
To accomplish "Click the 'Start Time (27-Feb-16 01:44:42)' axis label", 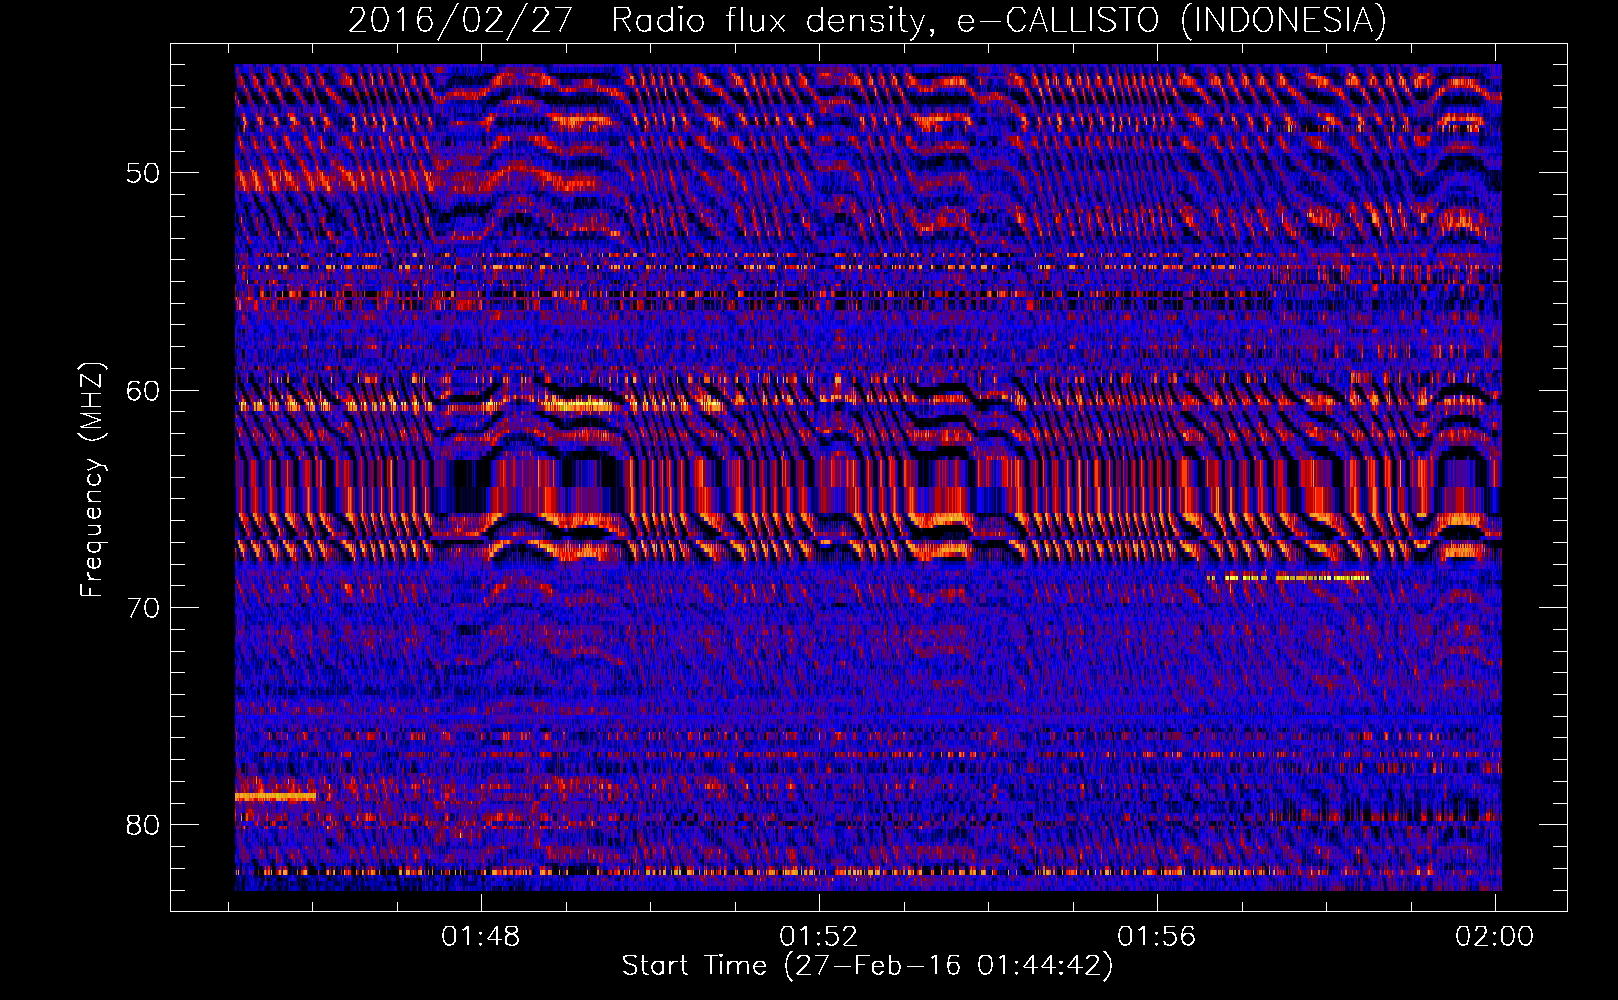I will 867,966.
